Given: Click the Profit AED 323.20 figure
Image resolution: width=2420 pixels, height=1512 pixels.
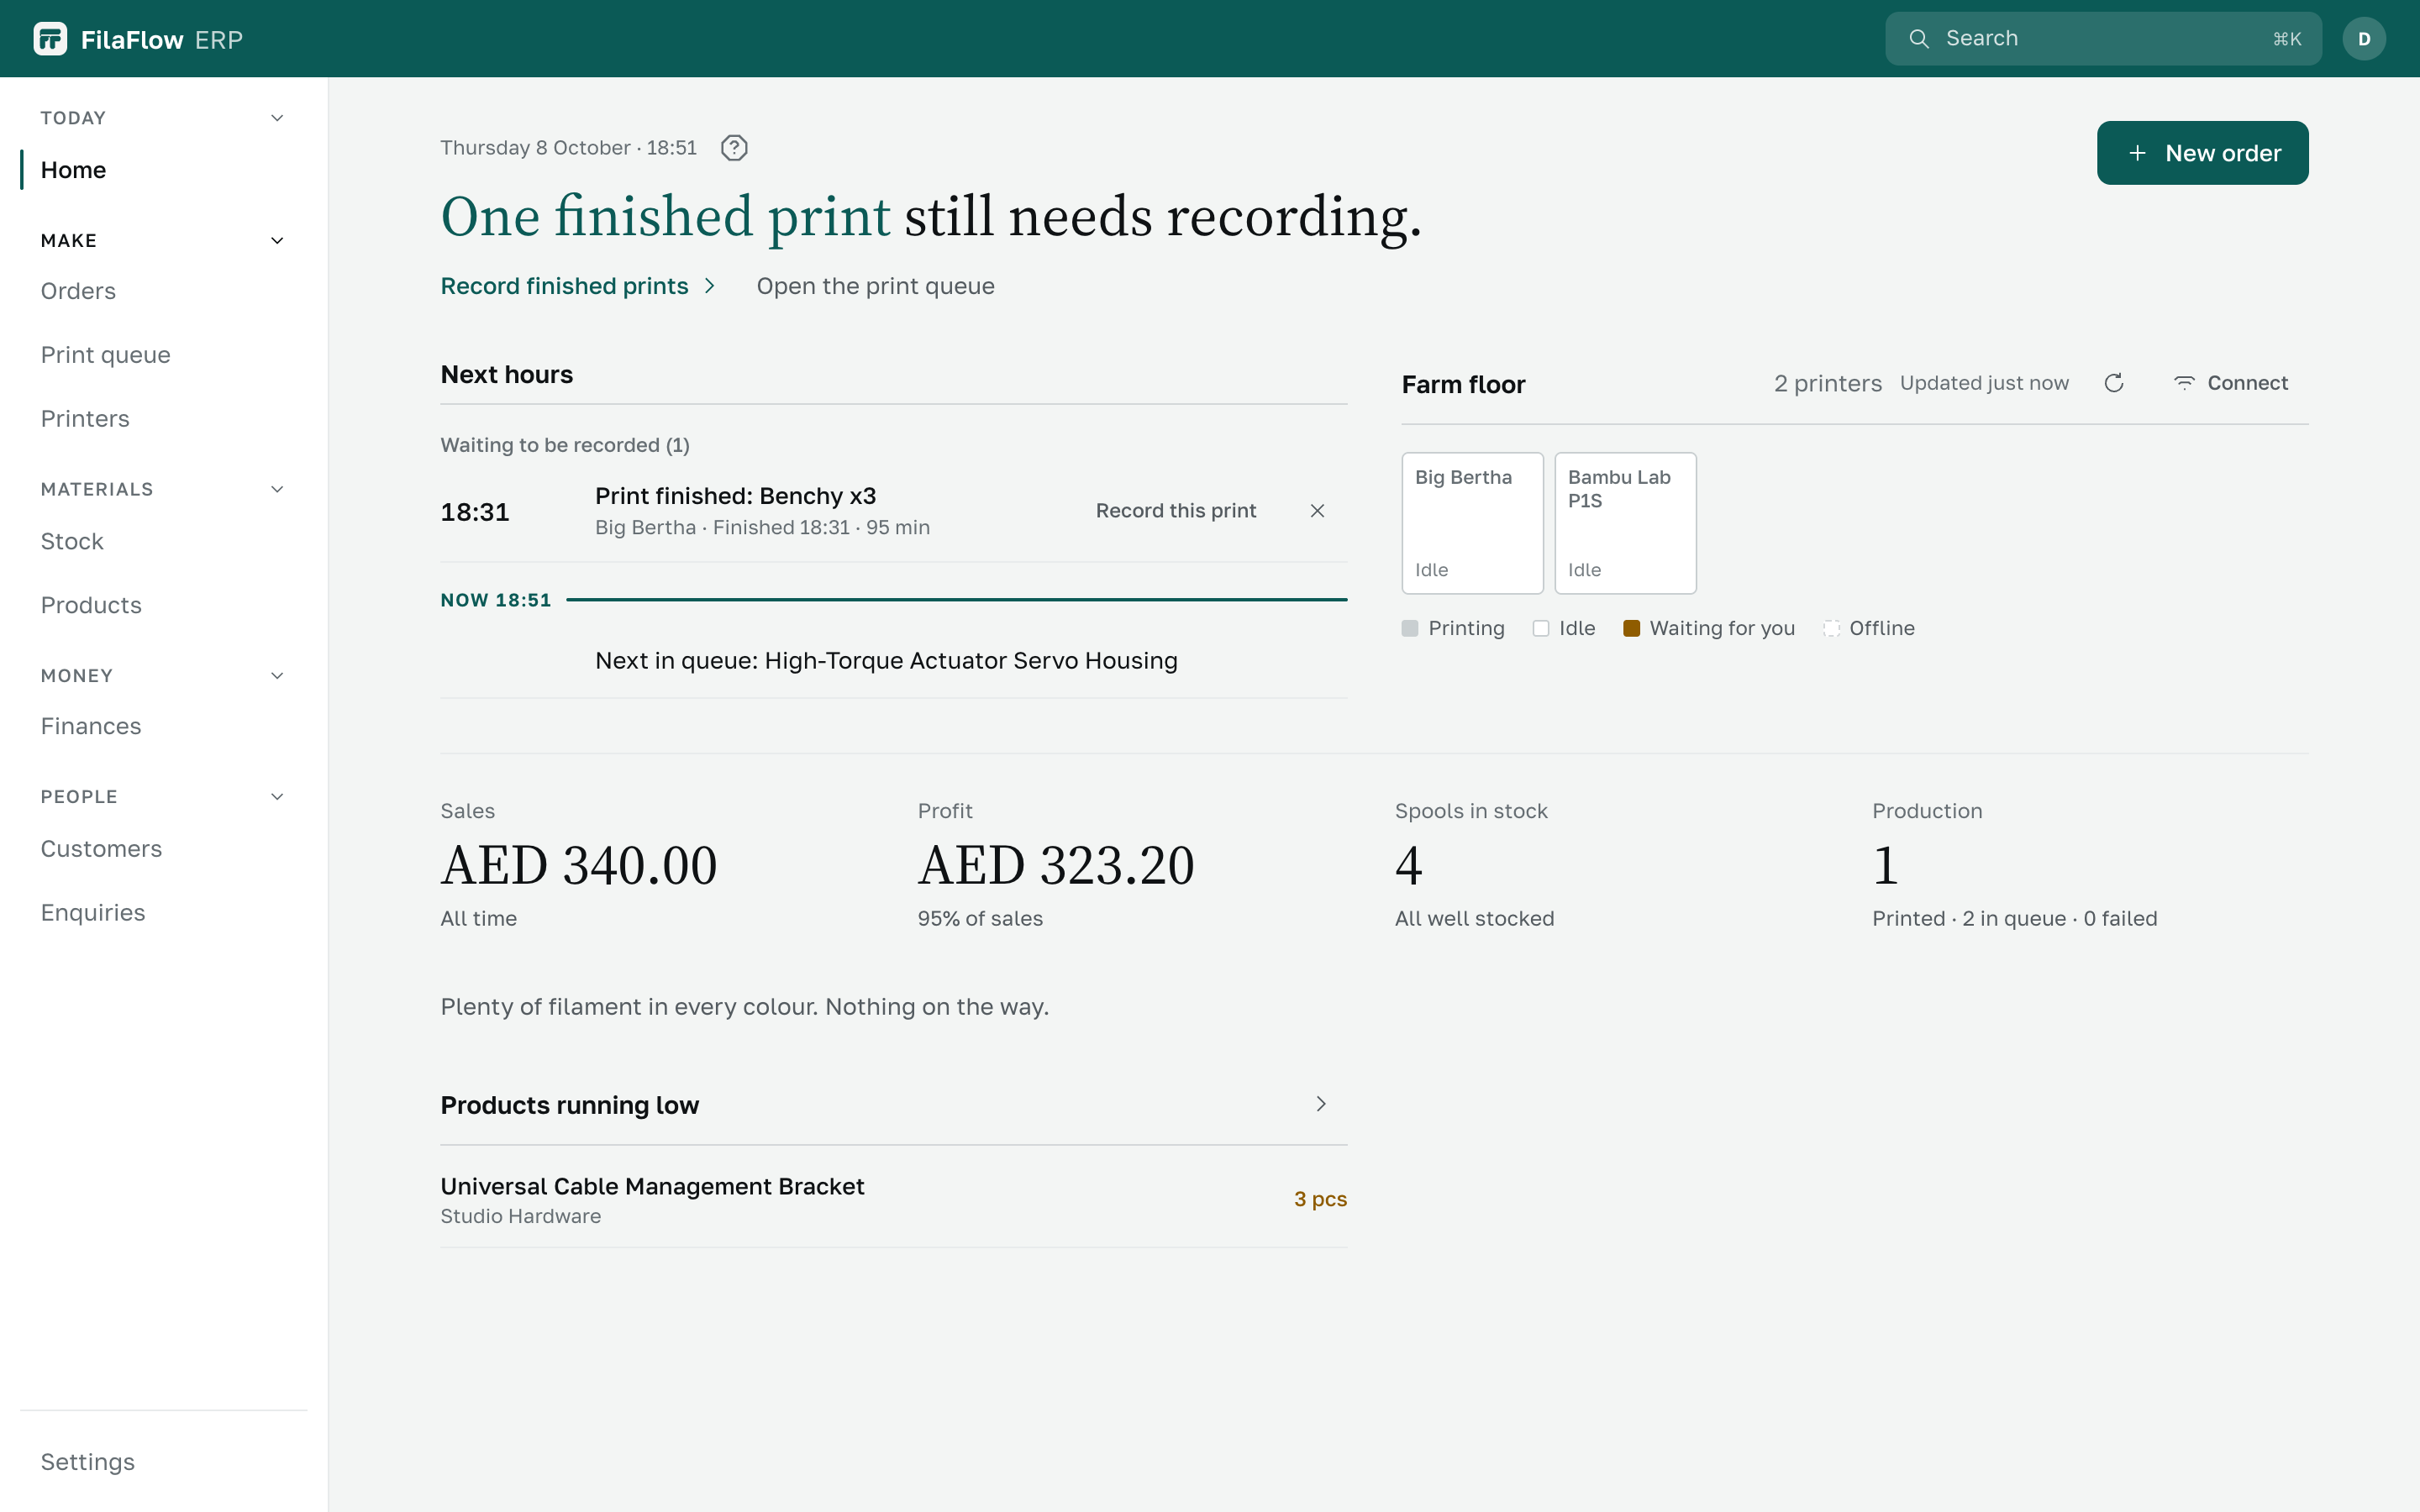Looking at the screenshot, I should click(1056, 865).
